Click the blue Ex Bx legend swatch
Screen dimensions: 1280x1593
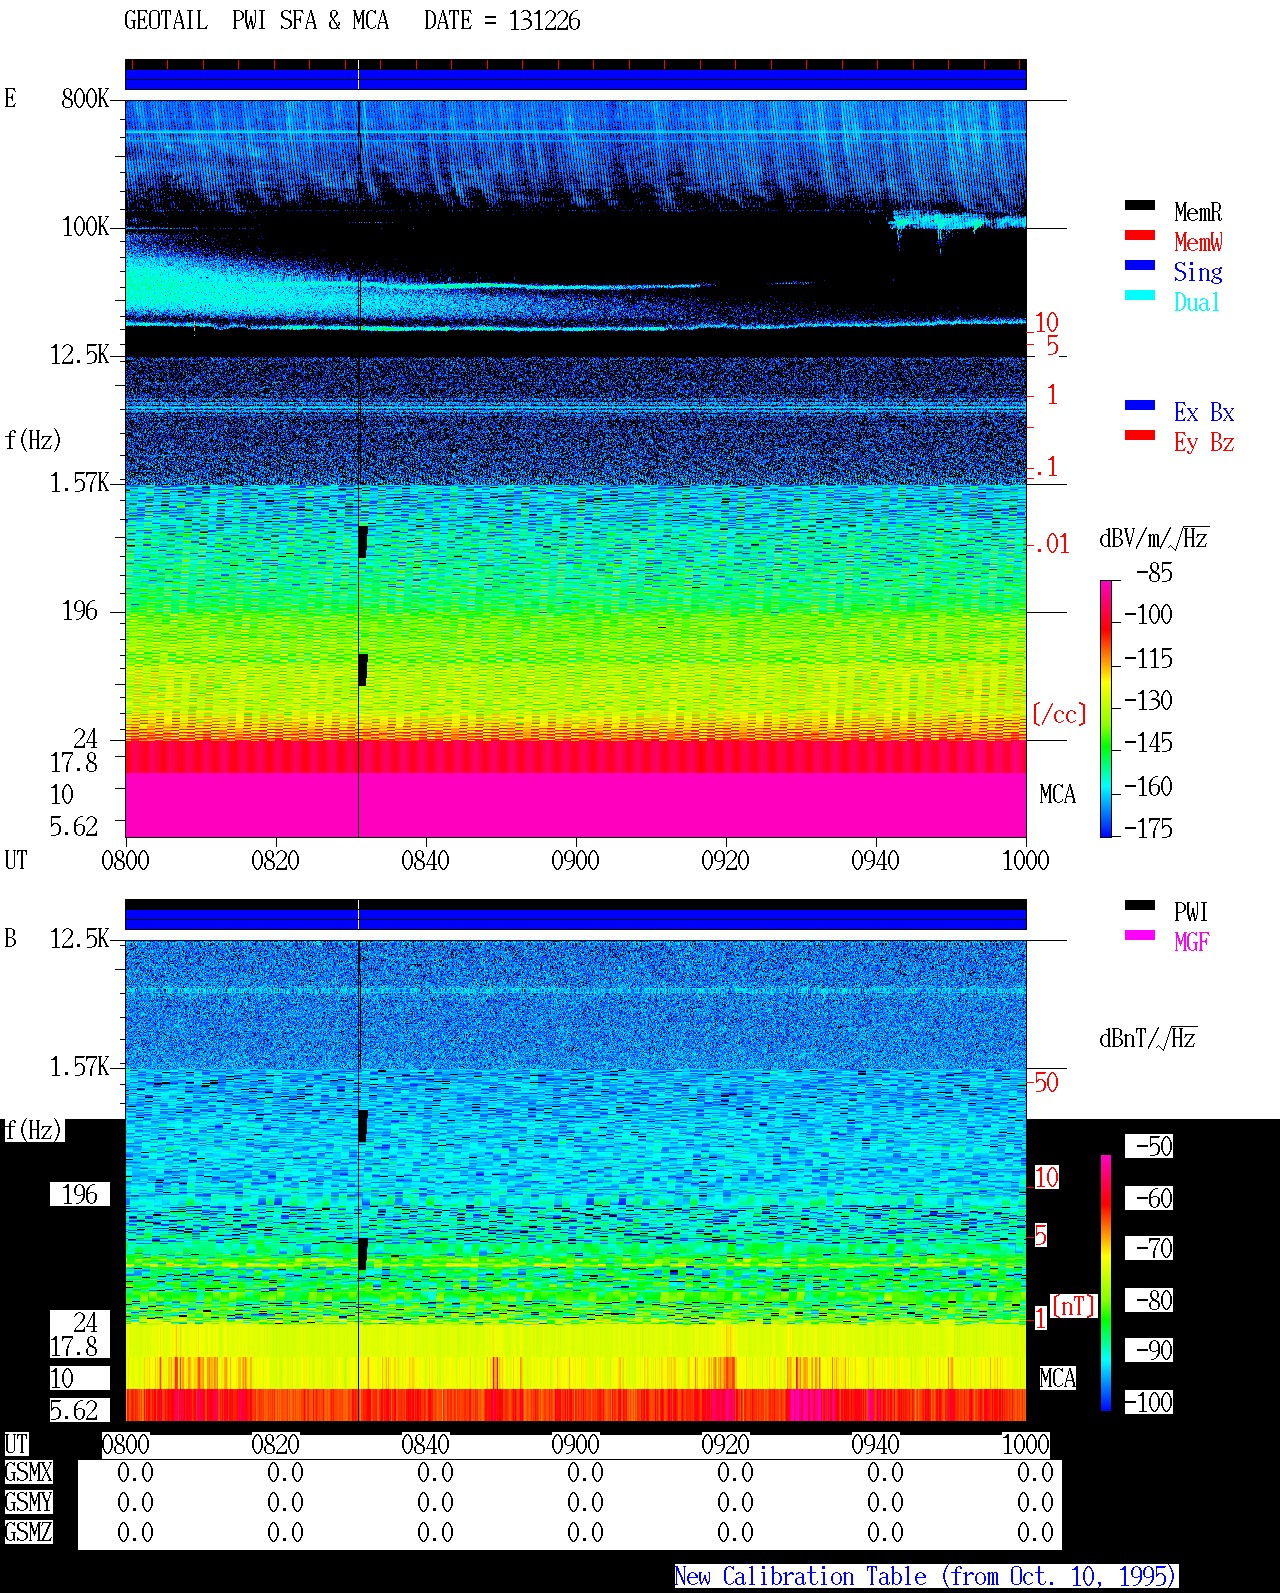1140,405
